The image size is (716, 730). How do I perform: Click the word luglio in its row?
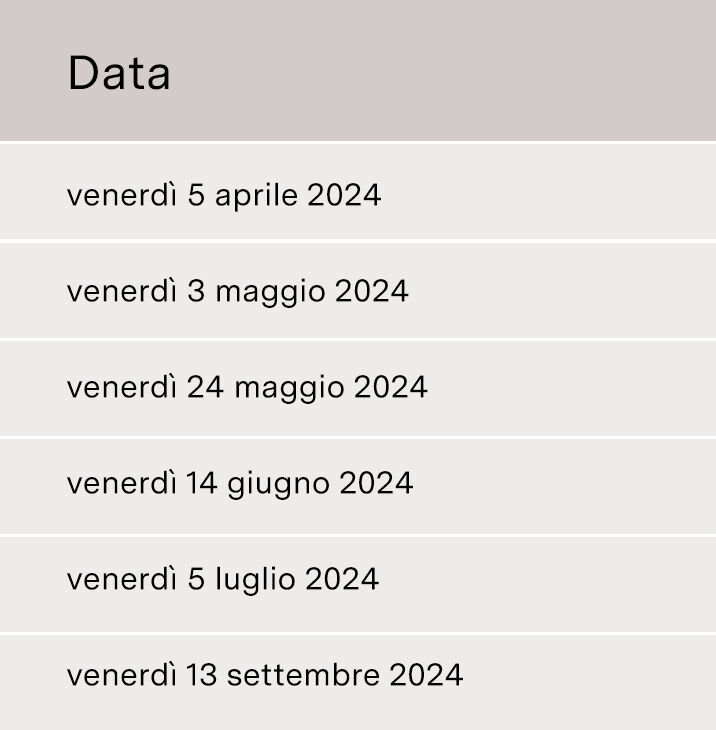pos(255,581)
